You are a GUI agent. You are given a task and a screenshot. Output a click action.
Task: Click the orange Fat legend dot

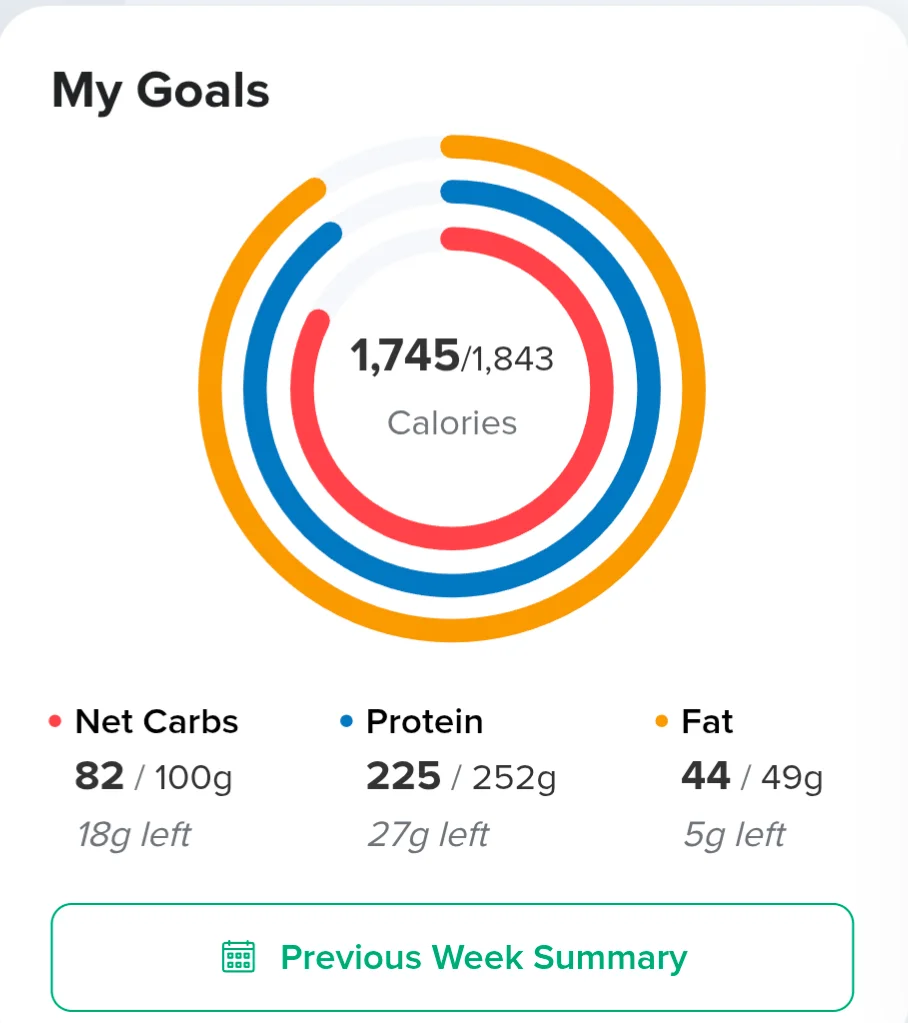point(661,721)
